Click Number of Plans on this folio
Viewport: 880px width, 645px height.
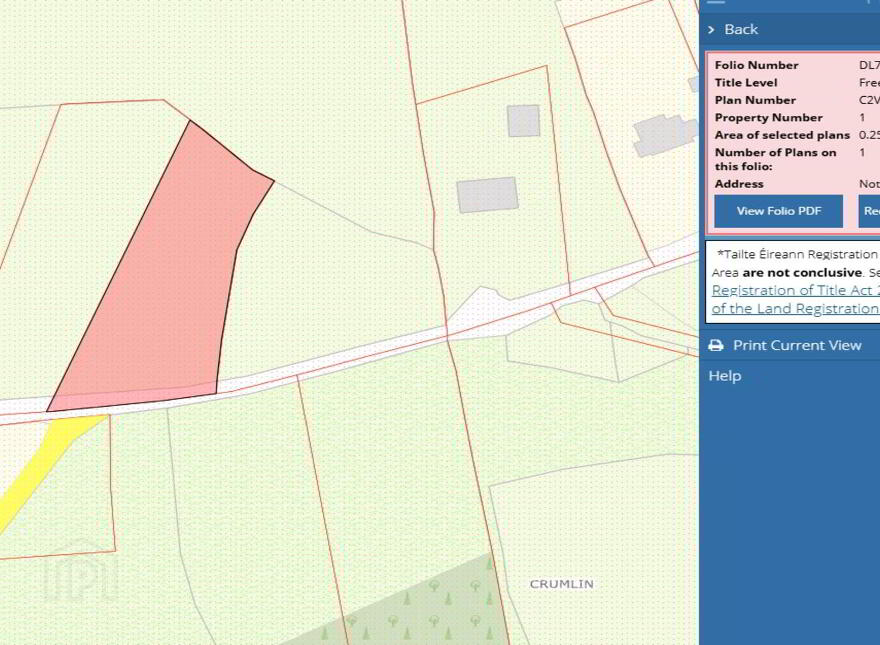pos(775,159)
